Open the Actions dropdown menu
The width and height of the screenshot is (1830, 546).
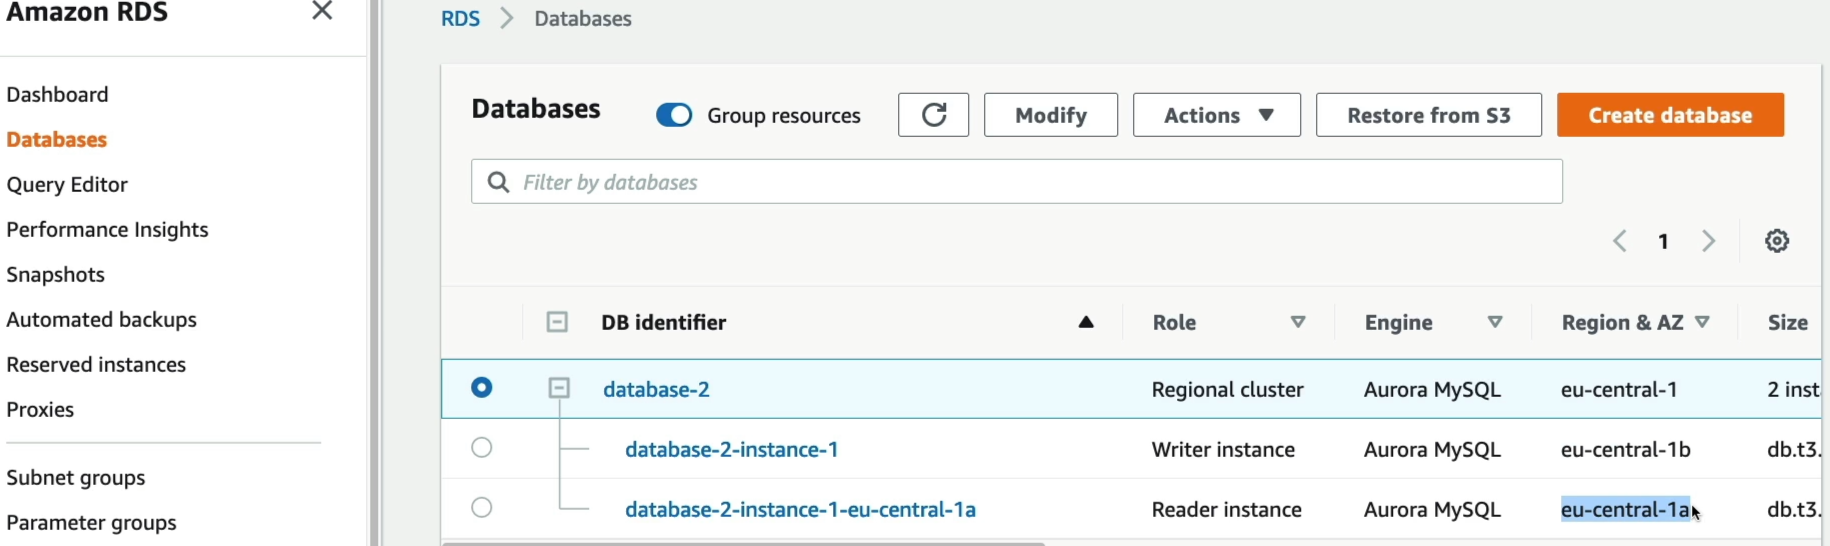click(1216, 115)
